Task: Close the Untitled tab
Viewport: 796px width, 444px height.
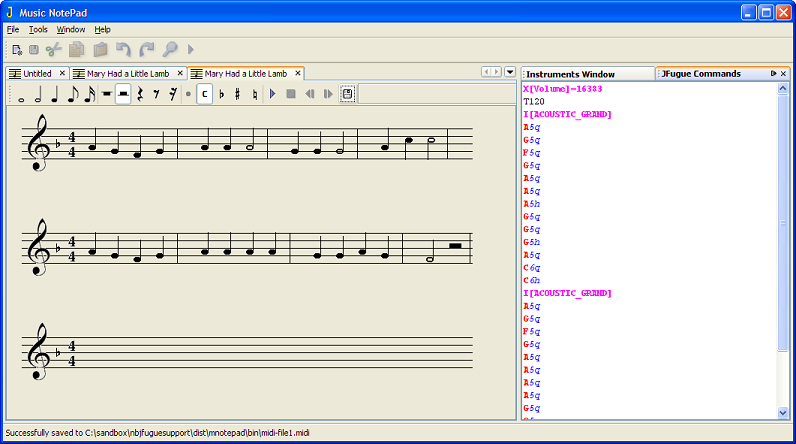Action: tap(62, 74)
